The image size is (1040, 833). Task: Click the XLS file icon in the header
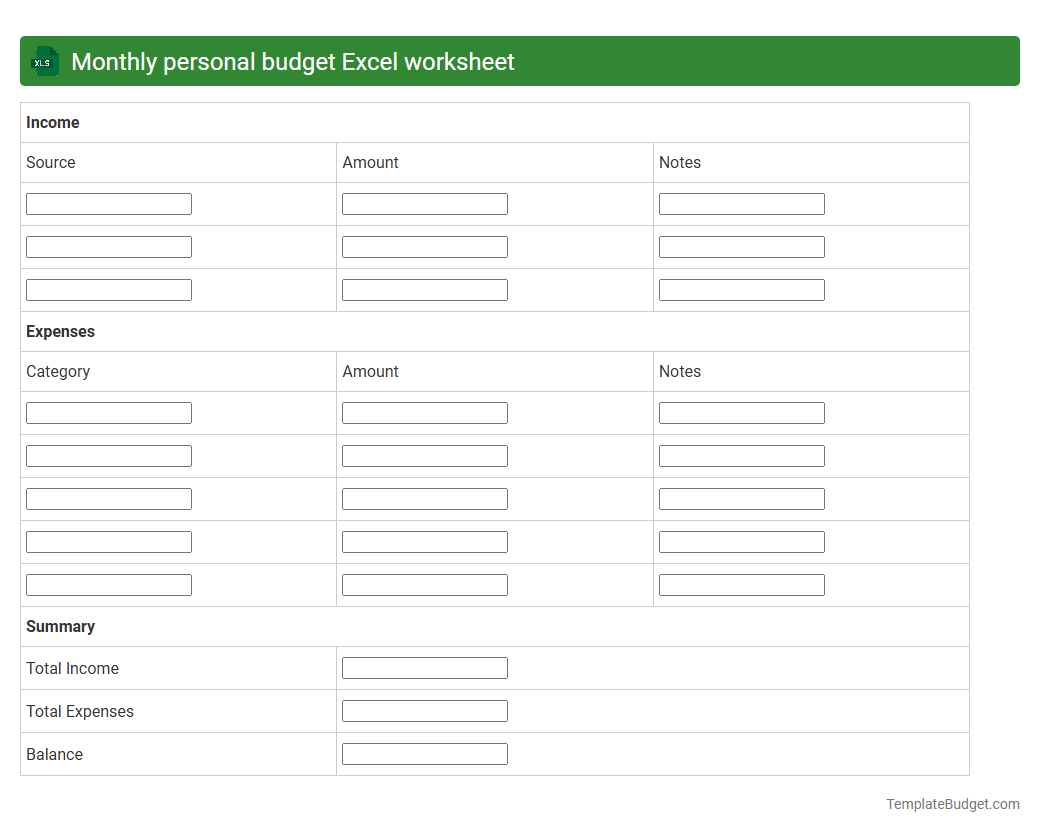pos(44,61)
